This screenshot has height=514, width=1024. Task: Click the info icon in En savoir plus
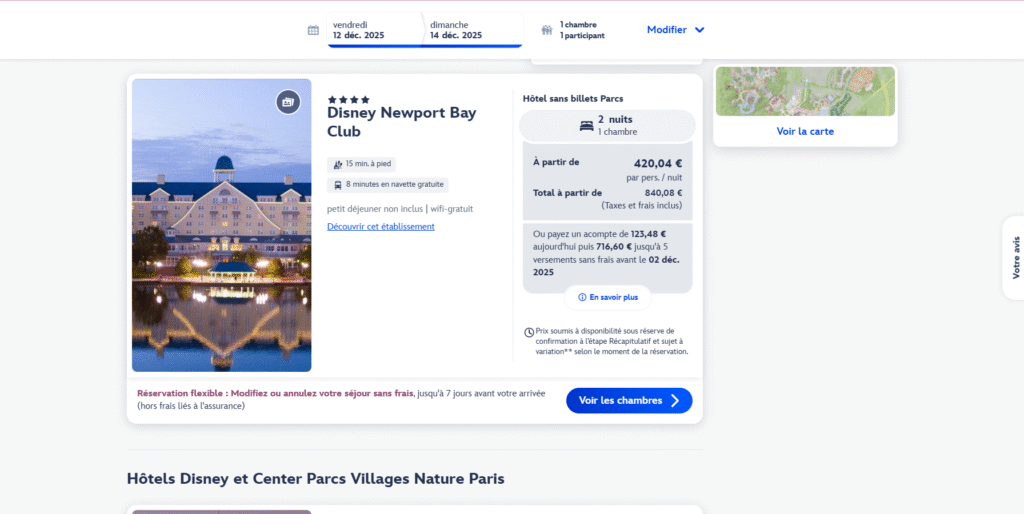582,297
